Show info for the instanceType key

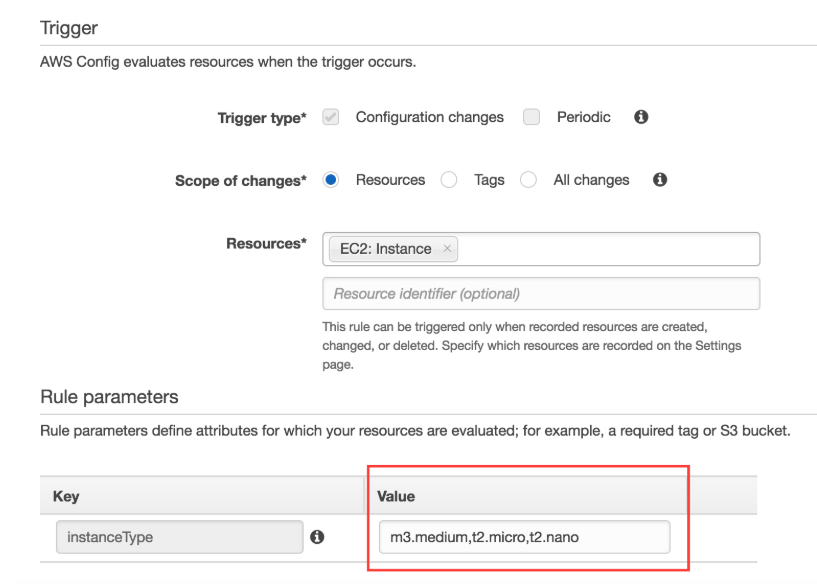tap(317, 537)
